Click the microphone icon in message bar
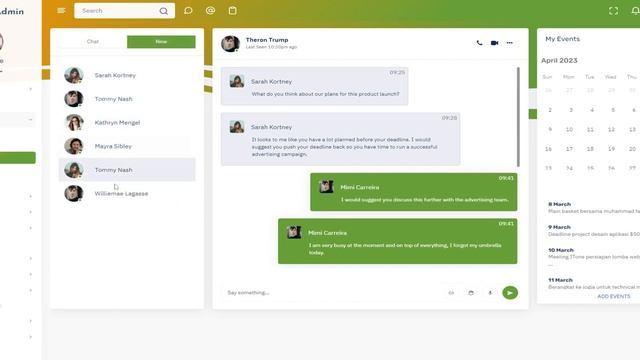Image resolution: width=640 pixels, height=360 pixels. 490,293
